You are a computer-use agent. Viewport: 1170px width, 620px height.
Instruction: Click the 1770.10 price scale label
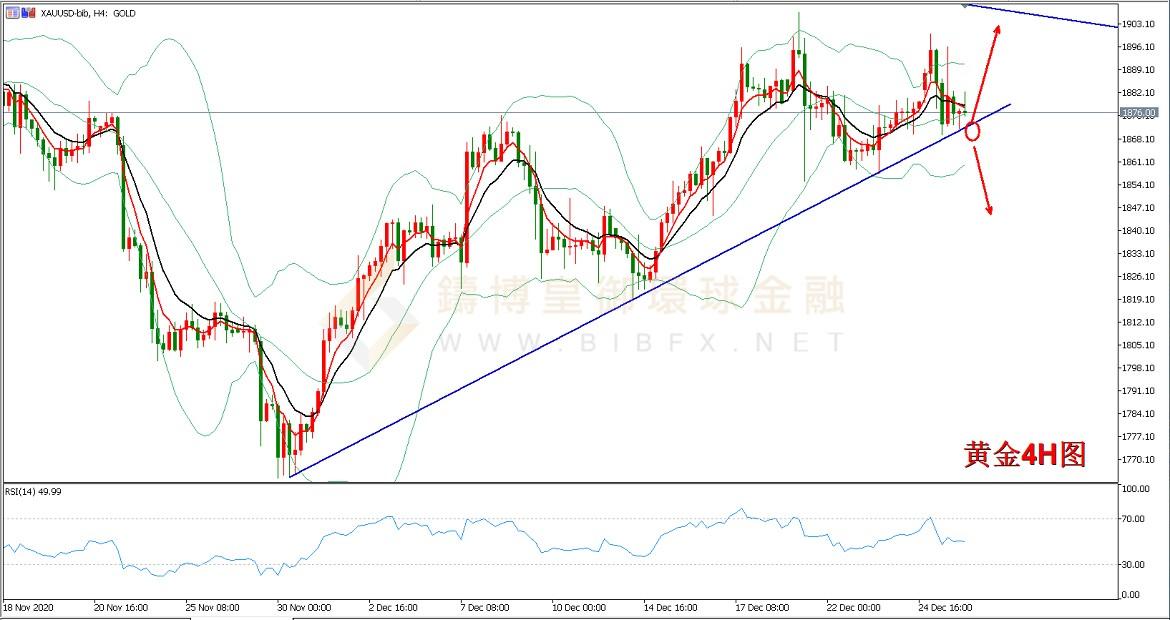pyautogui.click(x=1140, y=460)
